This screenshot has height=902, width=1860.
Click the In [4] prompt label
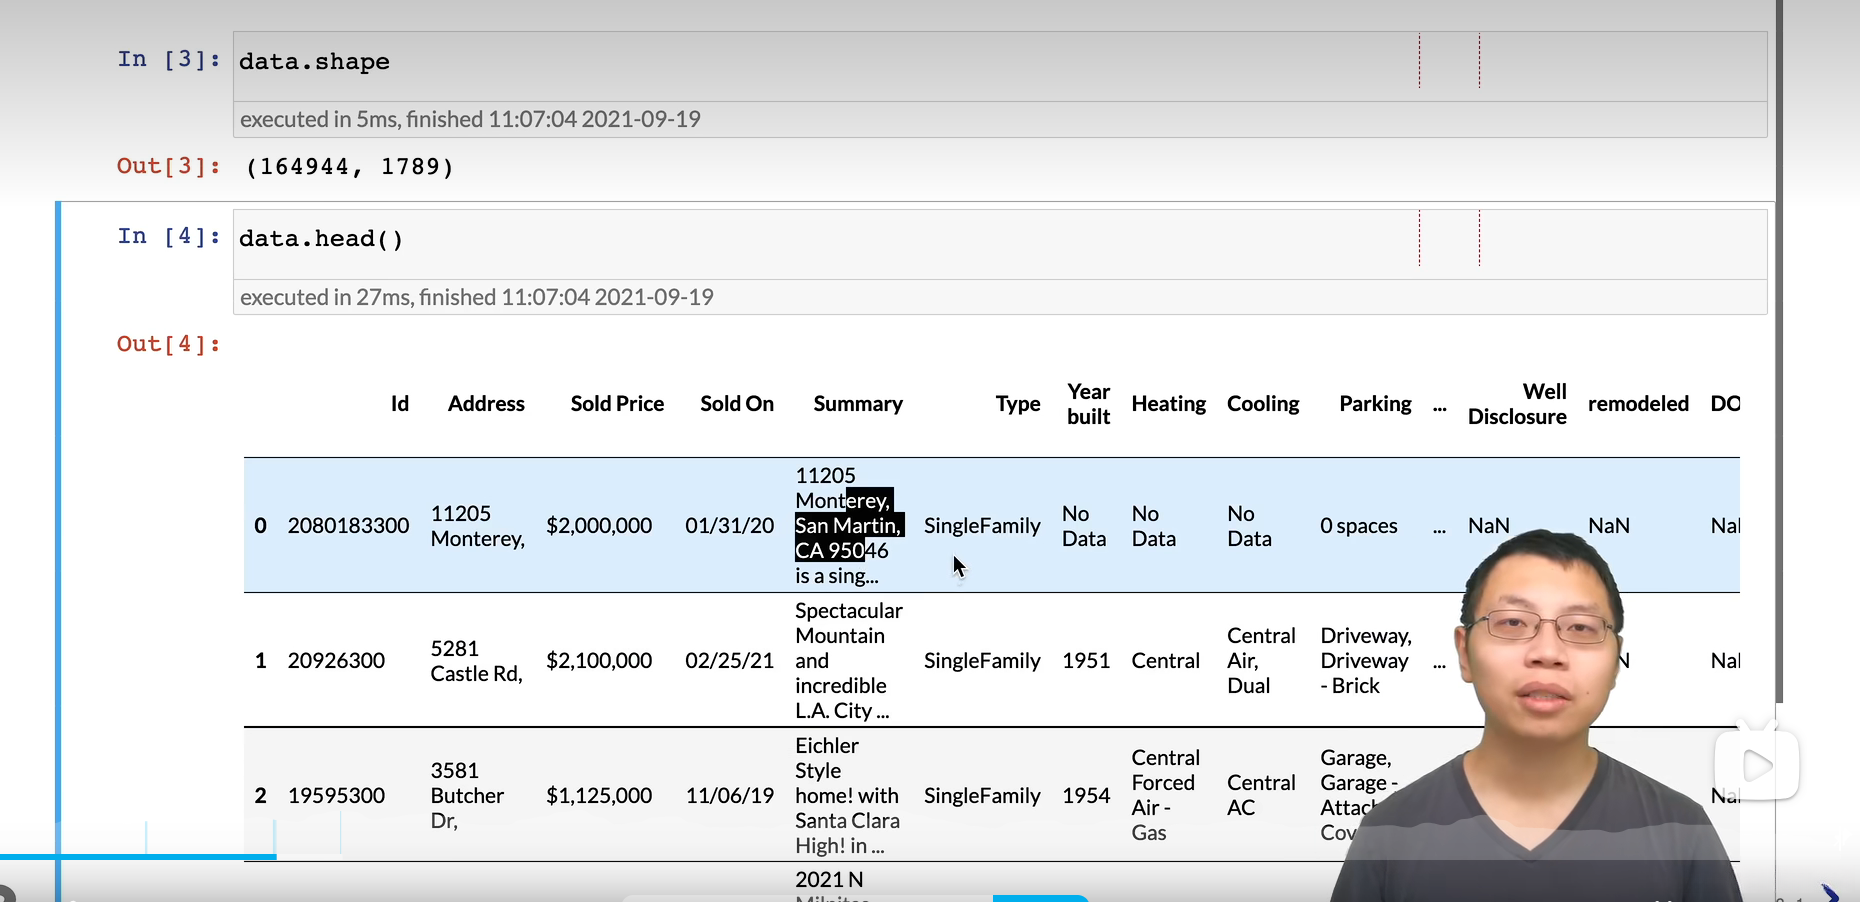[168, 236]
